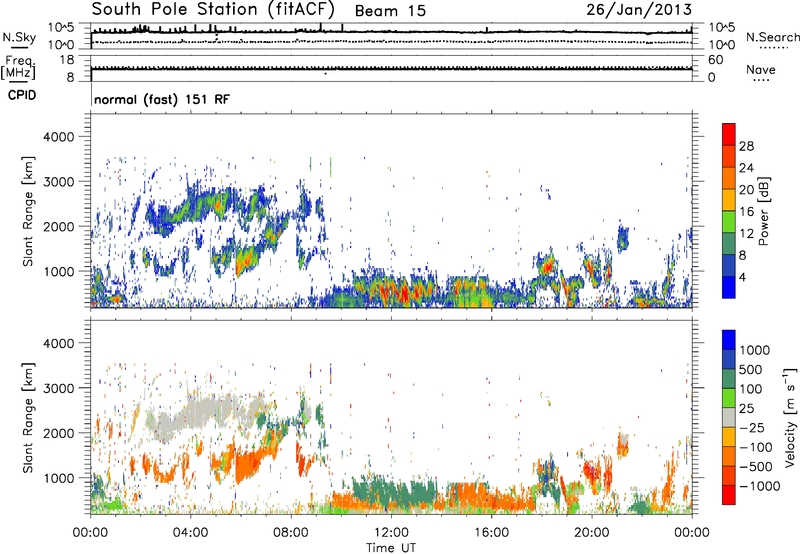Select the "Time UT" axis title
This screenshot has width=800, height=554.
click(391, 548)
